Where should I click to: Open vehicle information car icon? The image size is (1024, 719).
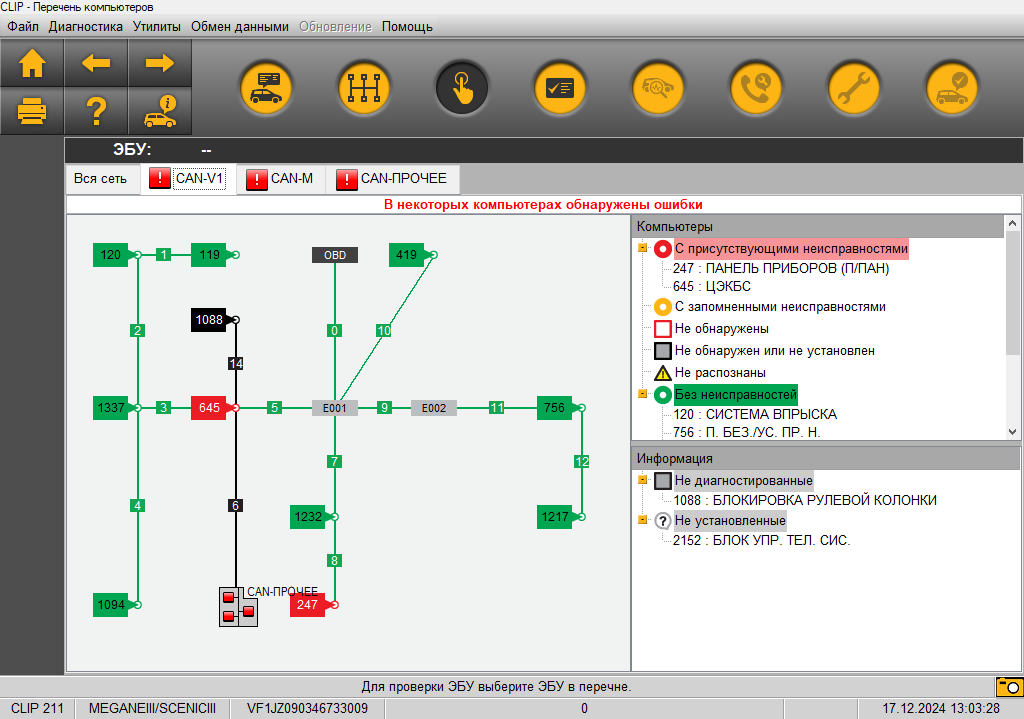(159, 110)
